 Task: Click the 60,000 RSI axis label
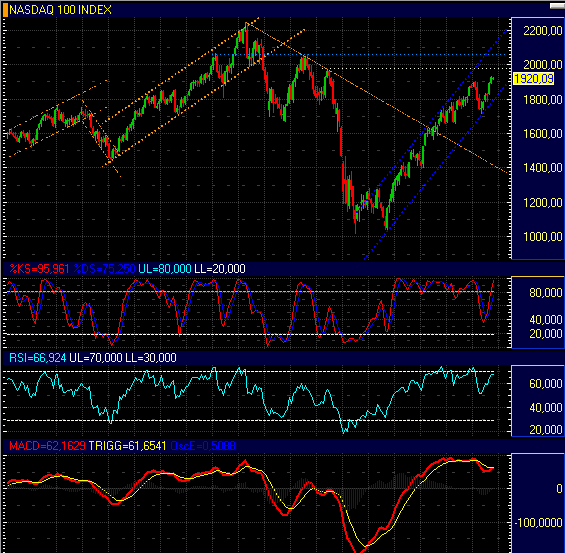546,384
